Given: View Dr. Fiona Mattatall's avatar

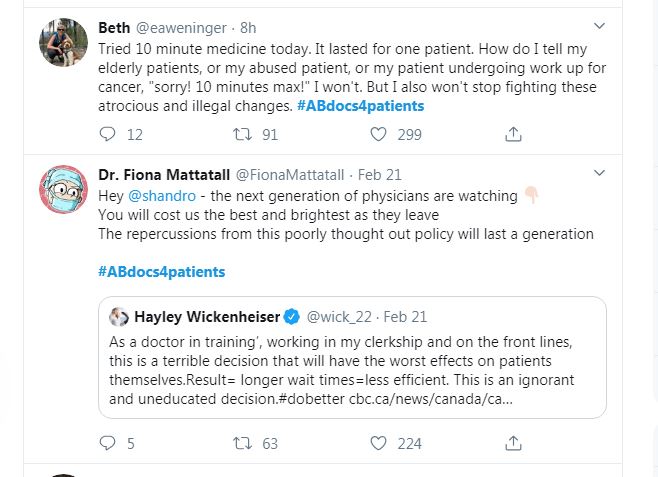Looking at the screenshot, I should pos(63,189).
